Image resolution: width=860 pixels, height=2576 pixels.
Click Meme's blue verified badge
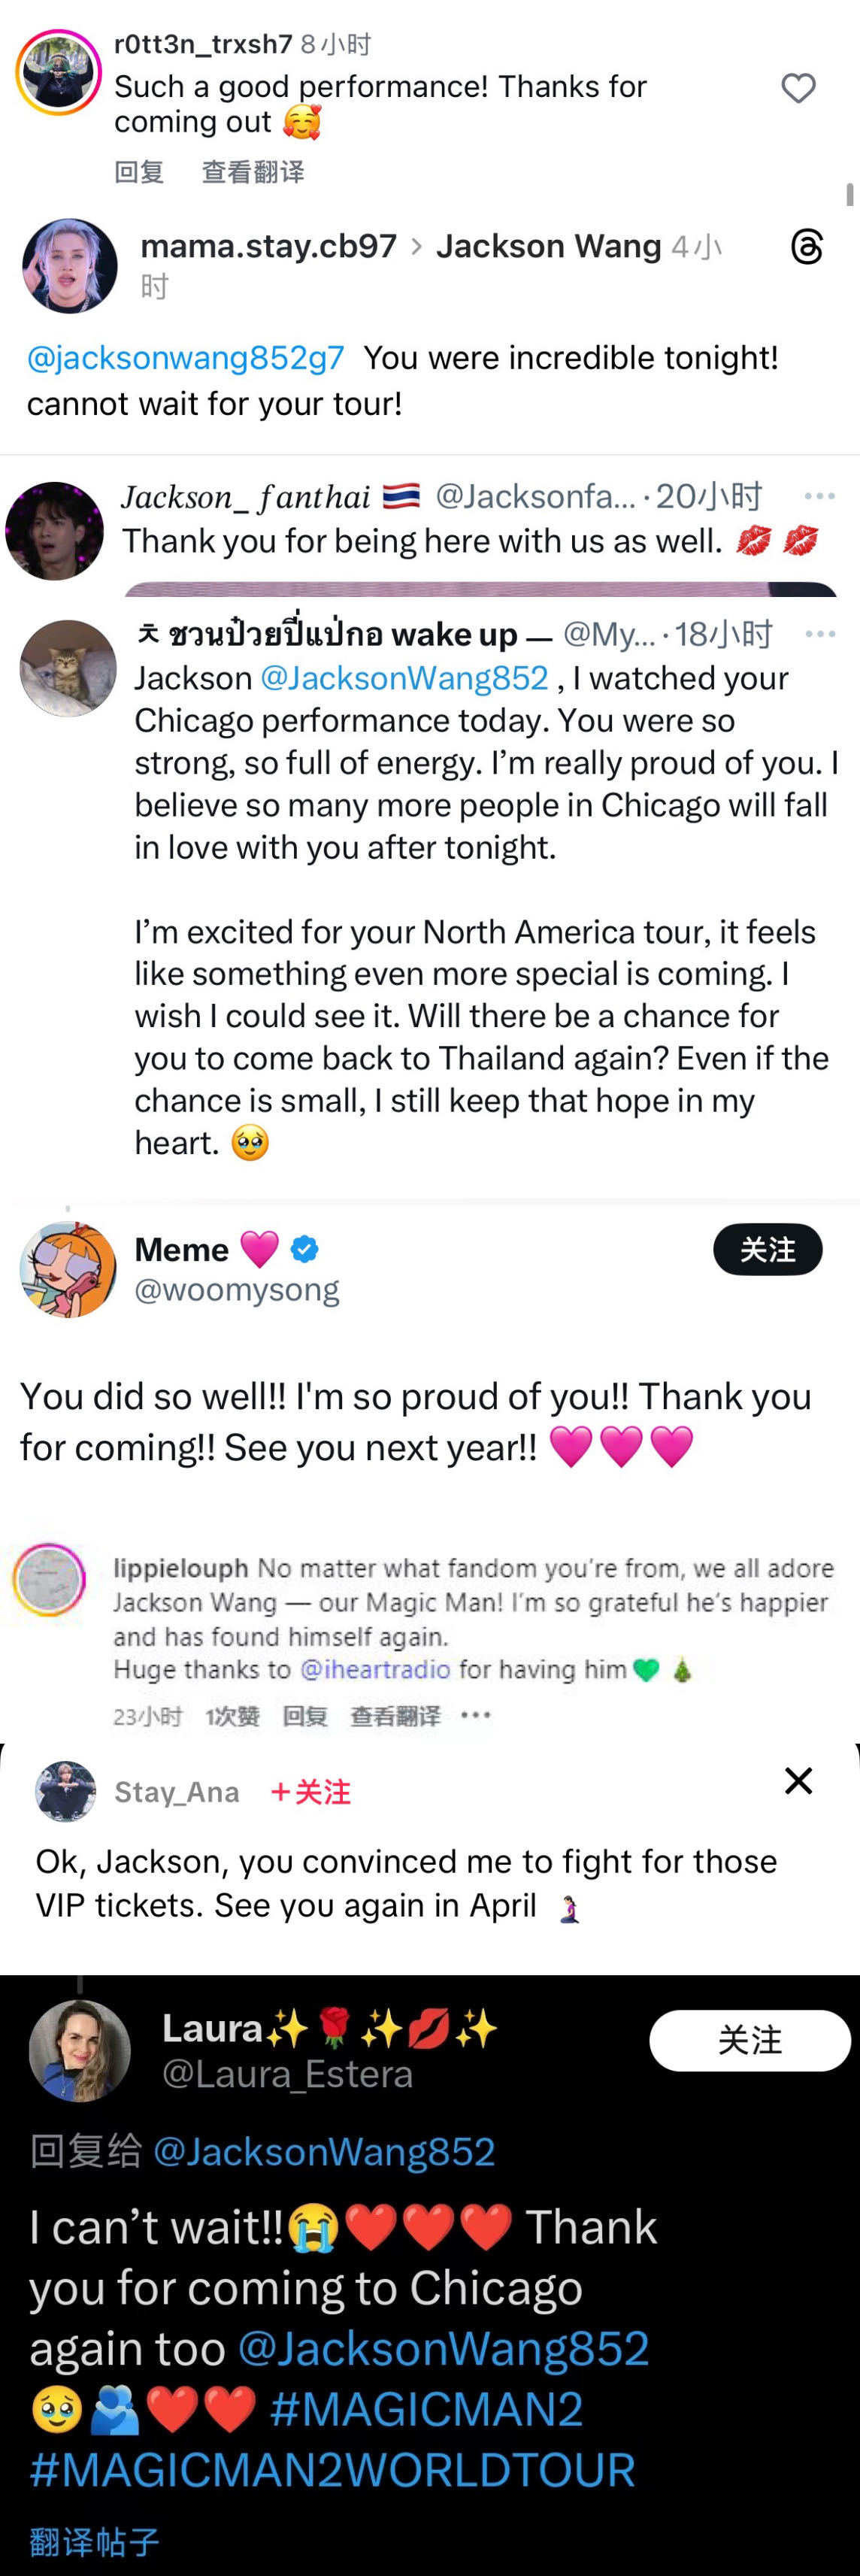click(305, 1249)
